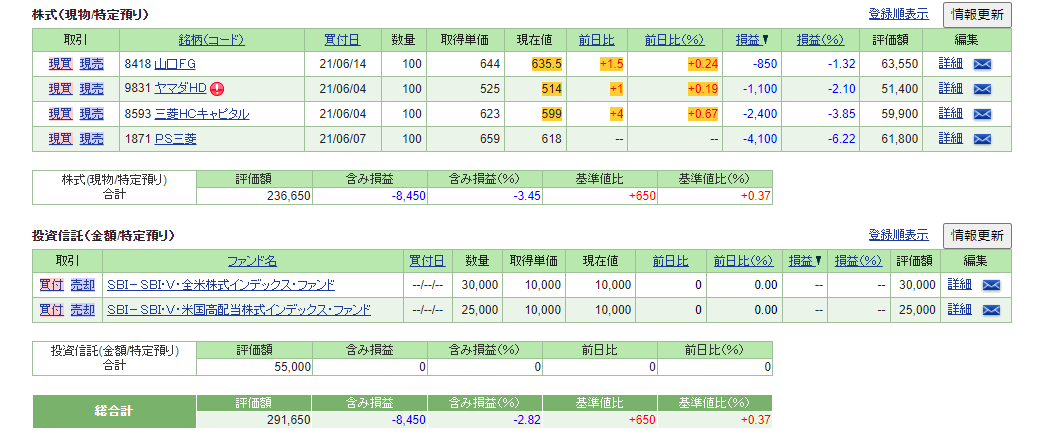Image resolution: width=1041 pixels, height=445 pixels.
Task: Click 現買 for 9831 ヤマダHD
Action: tap(60, 89)
